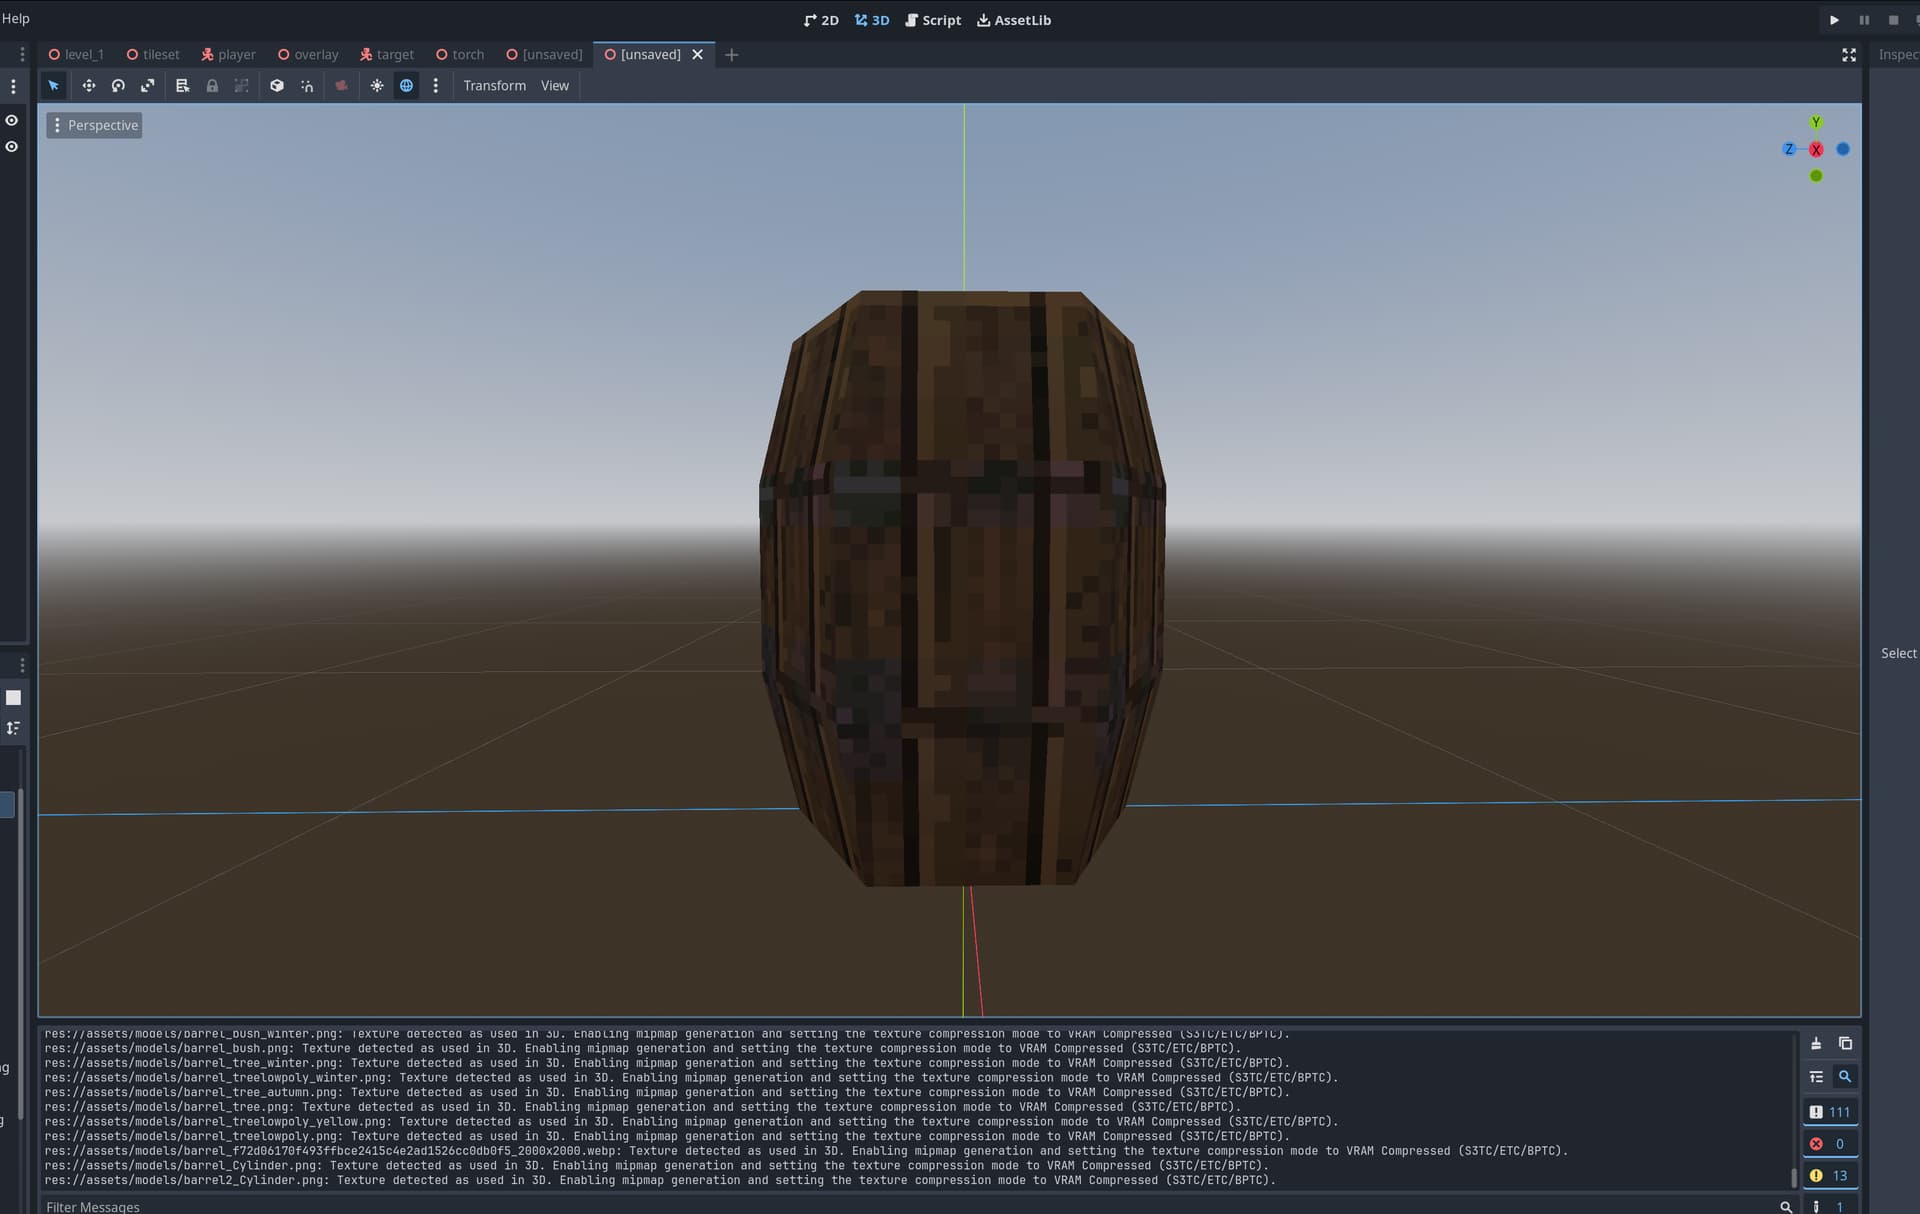Open the Perspective viewport options menu
Viewport: 1920px width, 1214px height.
pyautogui.click(x=94, y=125)
